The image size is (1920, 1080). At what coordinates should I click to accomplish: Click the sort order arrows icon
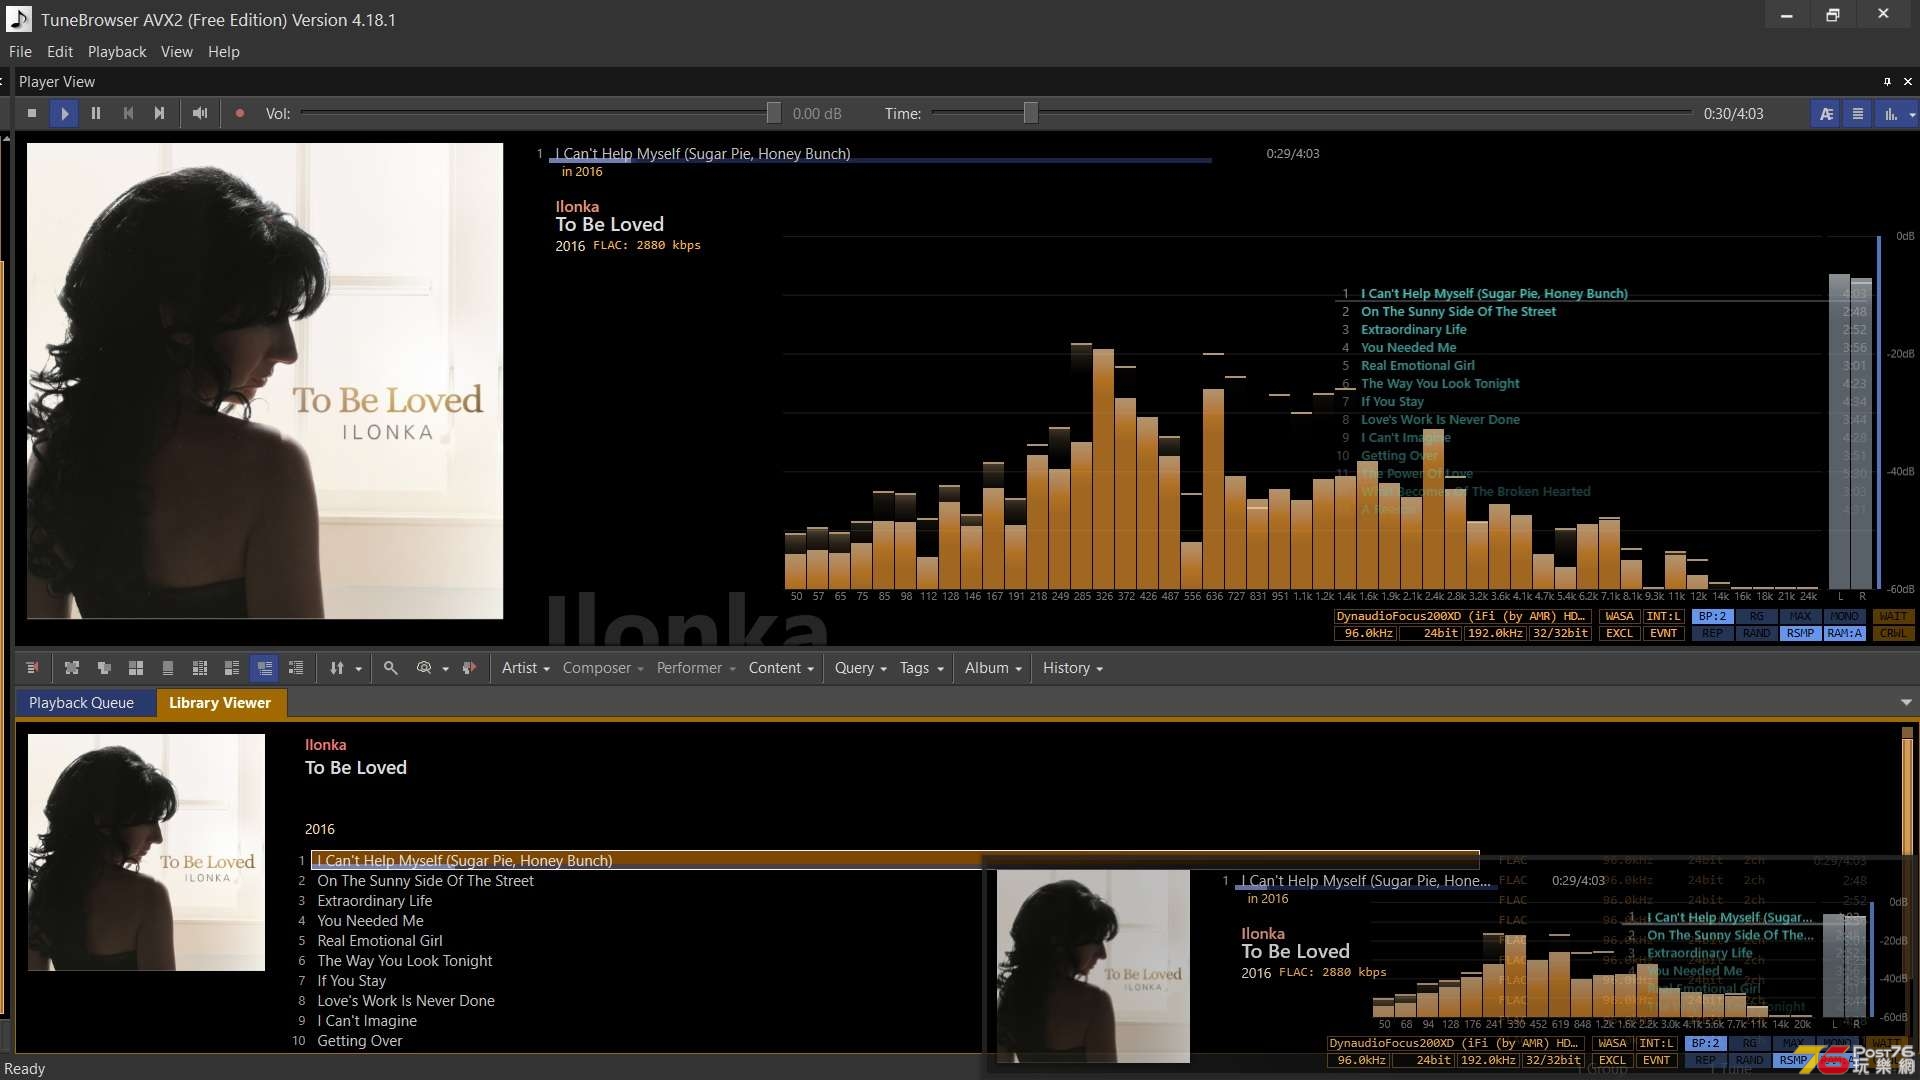click(337, 668)
